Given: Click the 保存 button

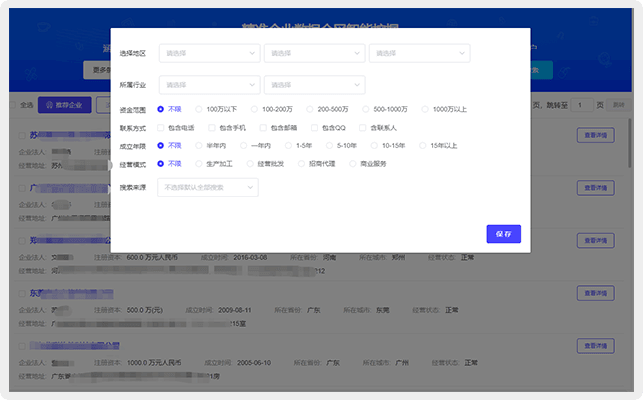Looking at the screenshot, I should [503, 234].
